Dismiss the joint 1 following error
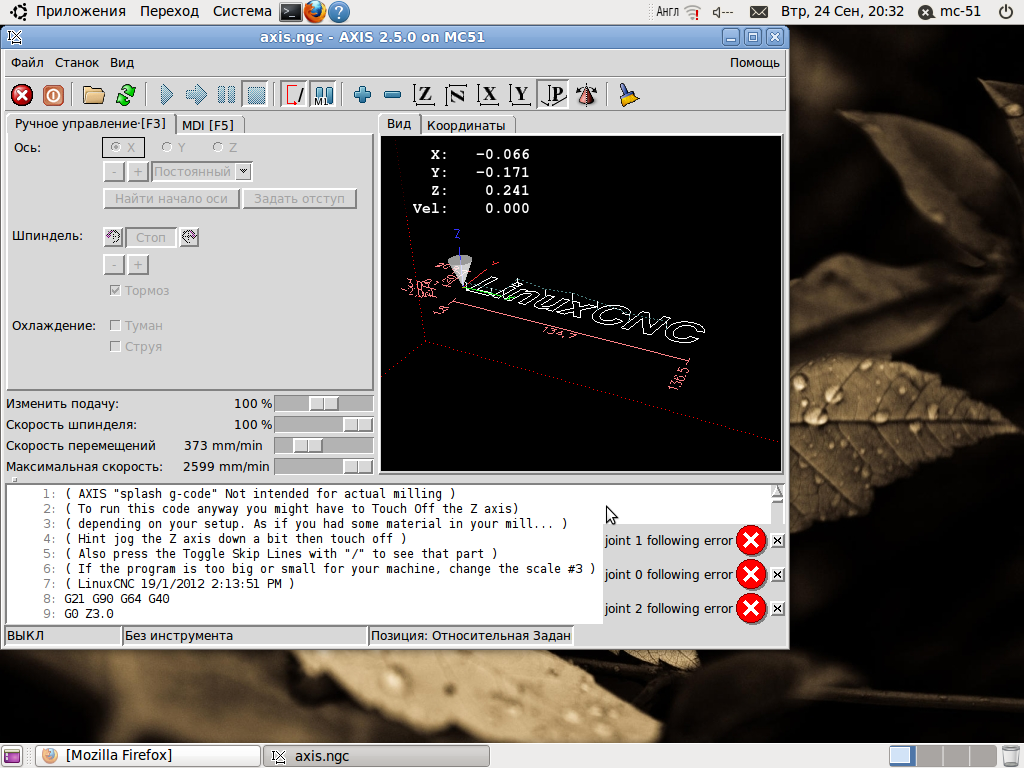1024x768 pixels. tap(778, 541)
